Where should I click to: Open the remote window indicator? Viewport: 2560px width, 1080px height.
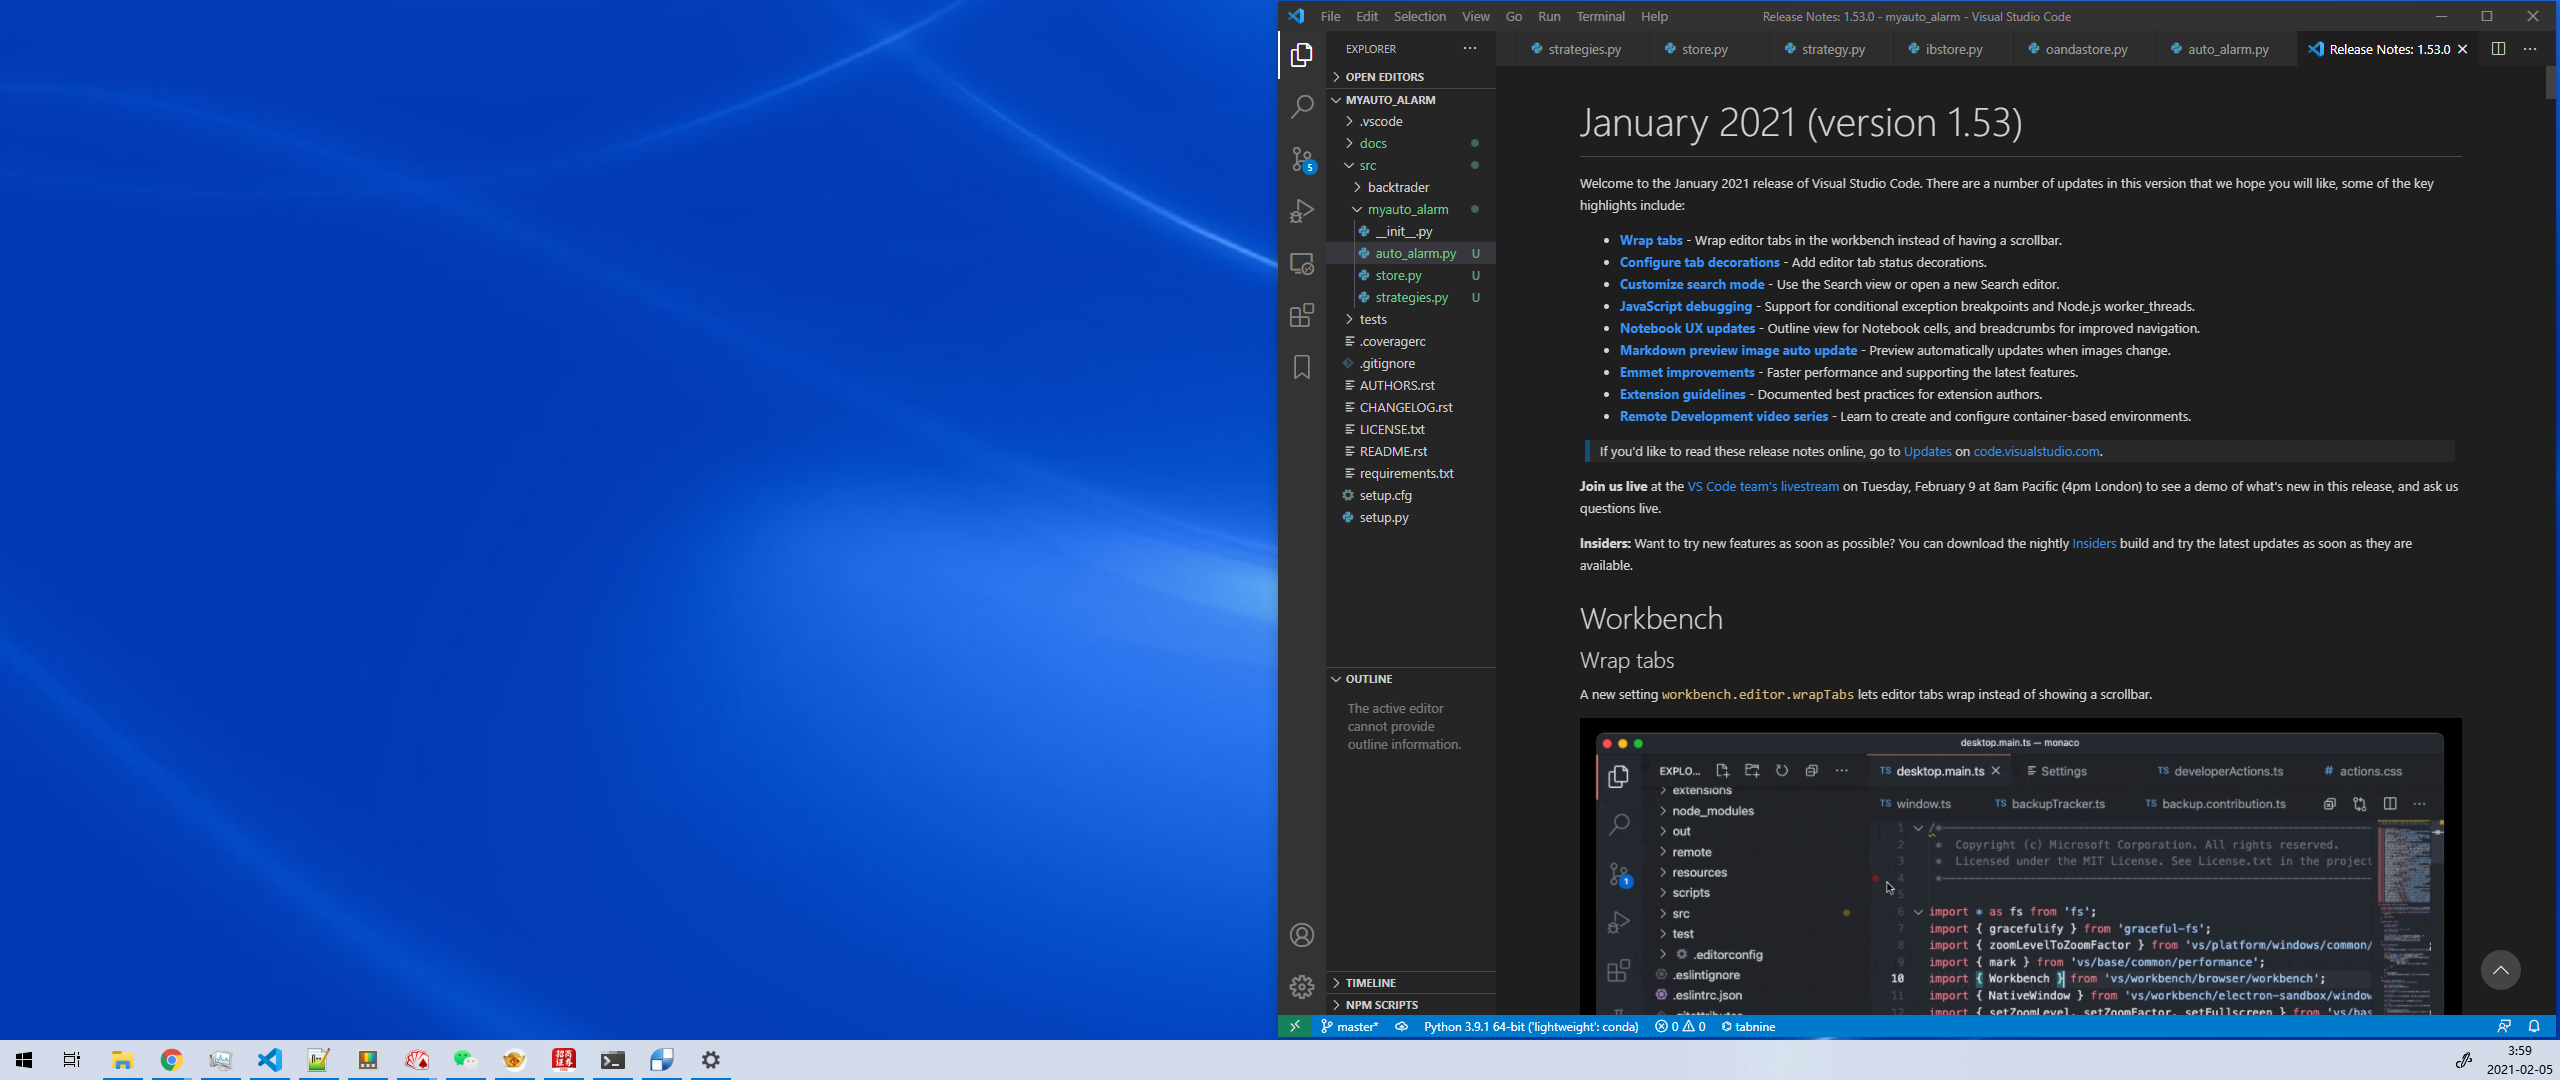coord(1294,1026)
